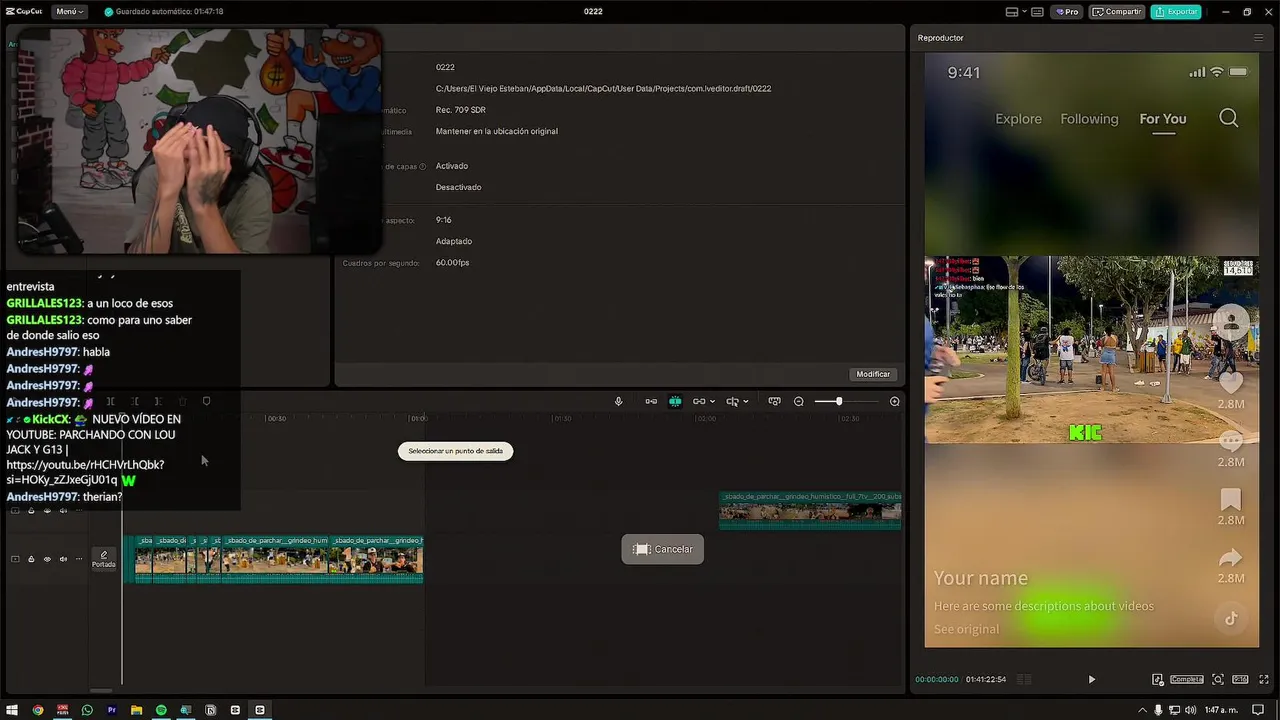Viewport: 1280px width, 720px height.
Task: Zoom out the timeline with minus icon
Action: tap(798, 401)
